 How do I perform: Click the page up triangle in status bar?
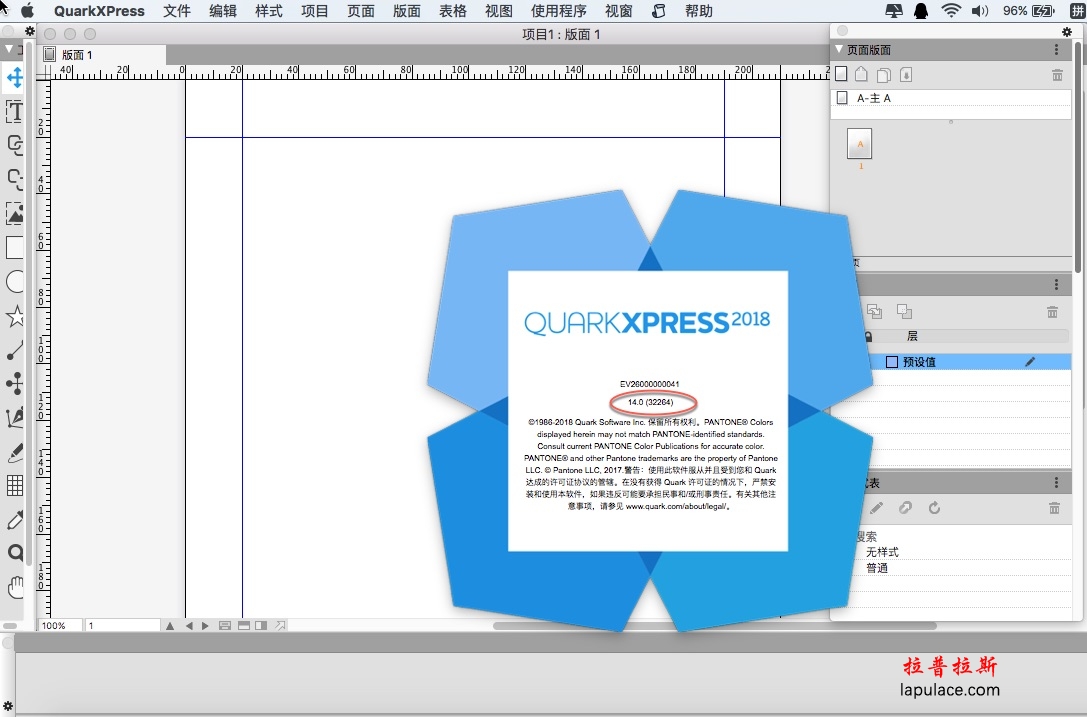[x=170, y=625]
